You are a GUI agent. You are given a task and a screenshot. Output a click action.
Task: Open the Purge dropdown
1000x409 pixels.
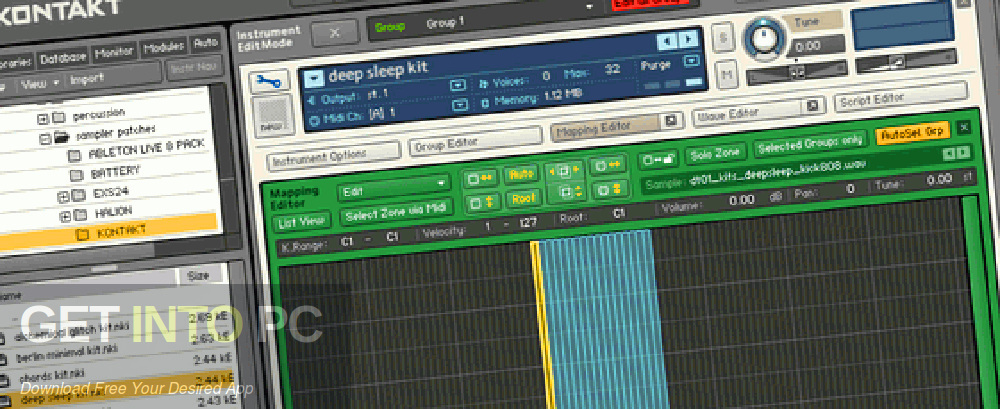pyautogui.click(x=691, y=61)
